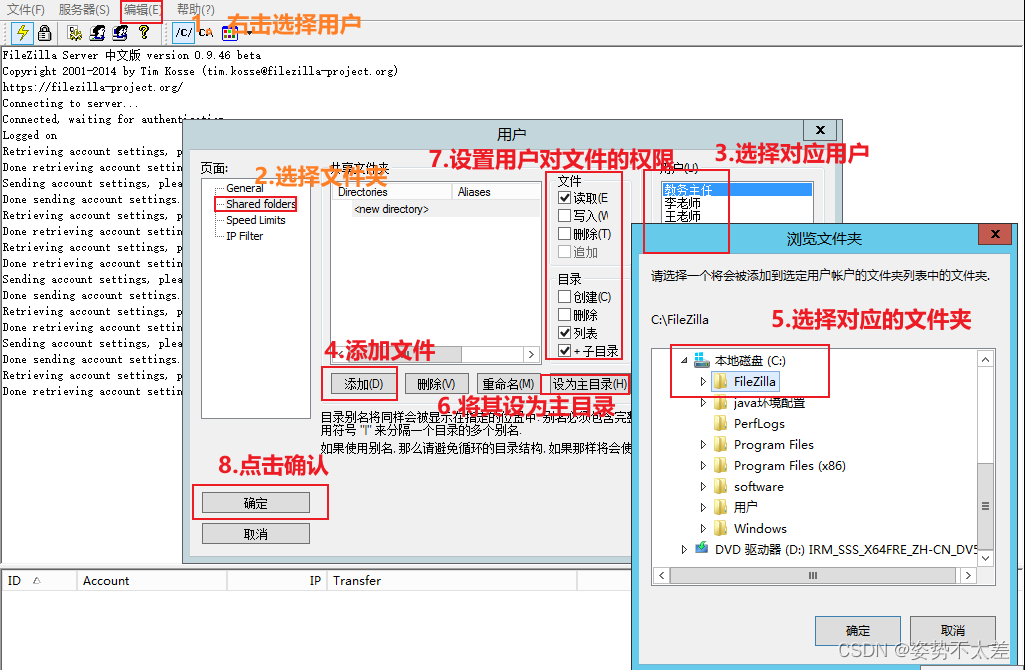
Task: Open the 文件(F) menu
Action: pyautogui.click(x=25, y=10)
